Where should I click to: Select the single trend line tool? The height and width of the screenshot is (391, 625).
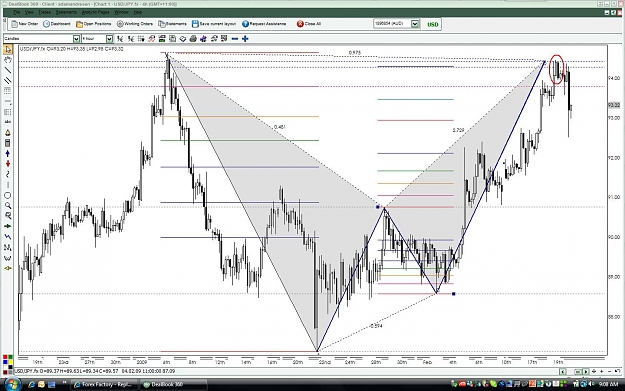click(8, 70)
